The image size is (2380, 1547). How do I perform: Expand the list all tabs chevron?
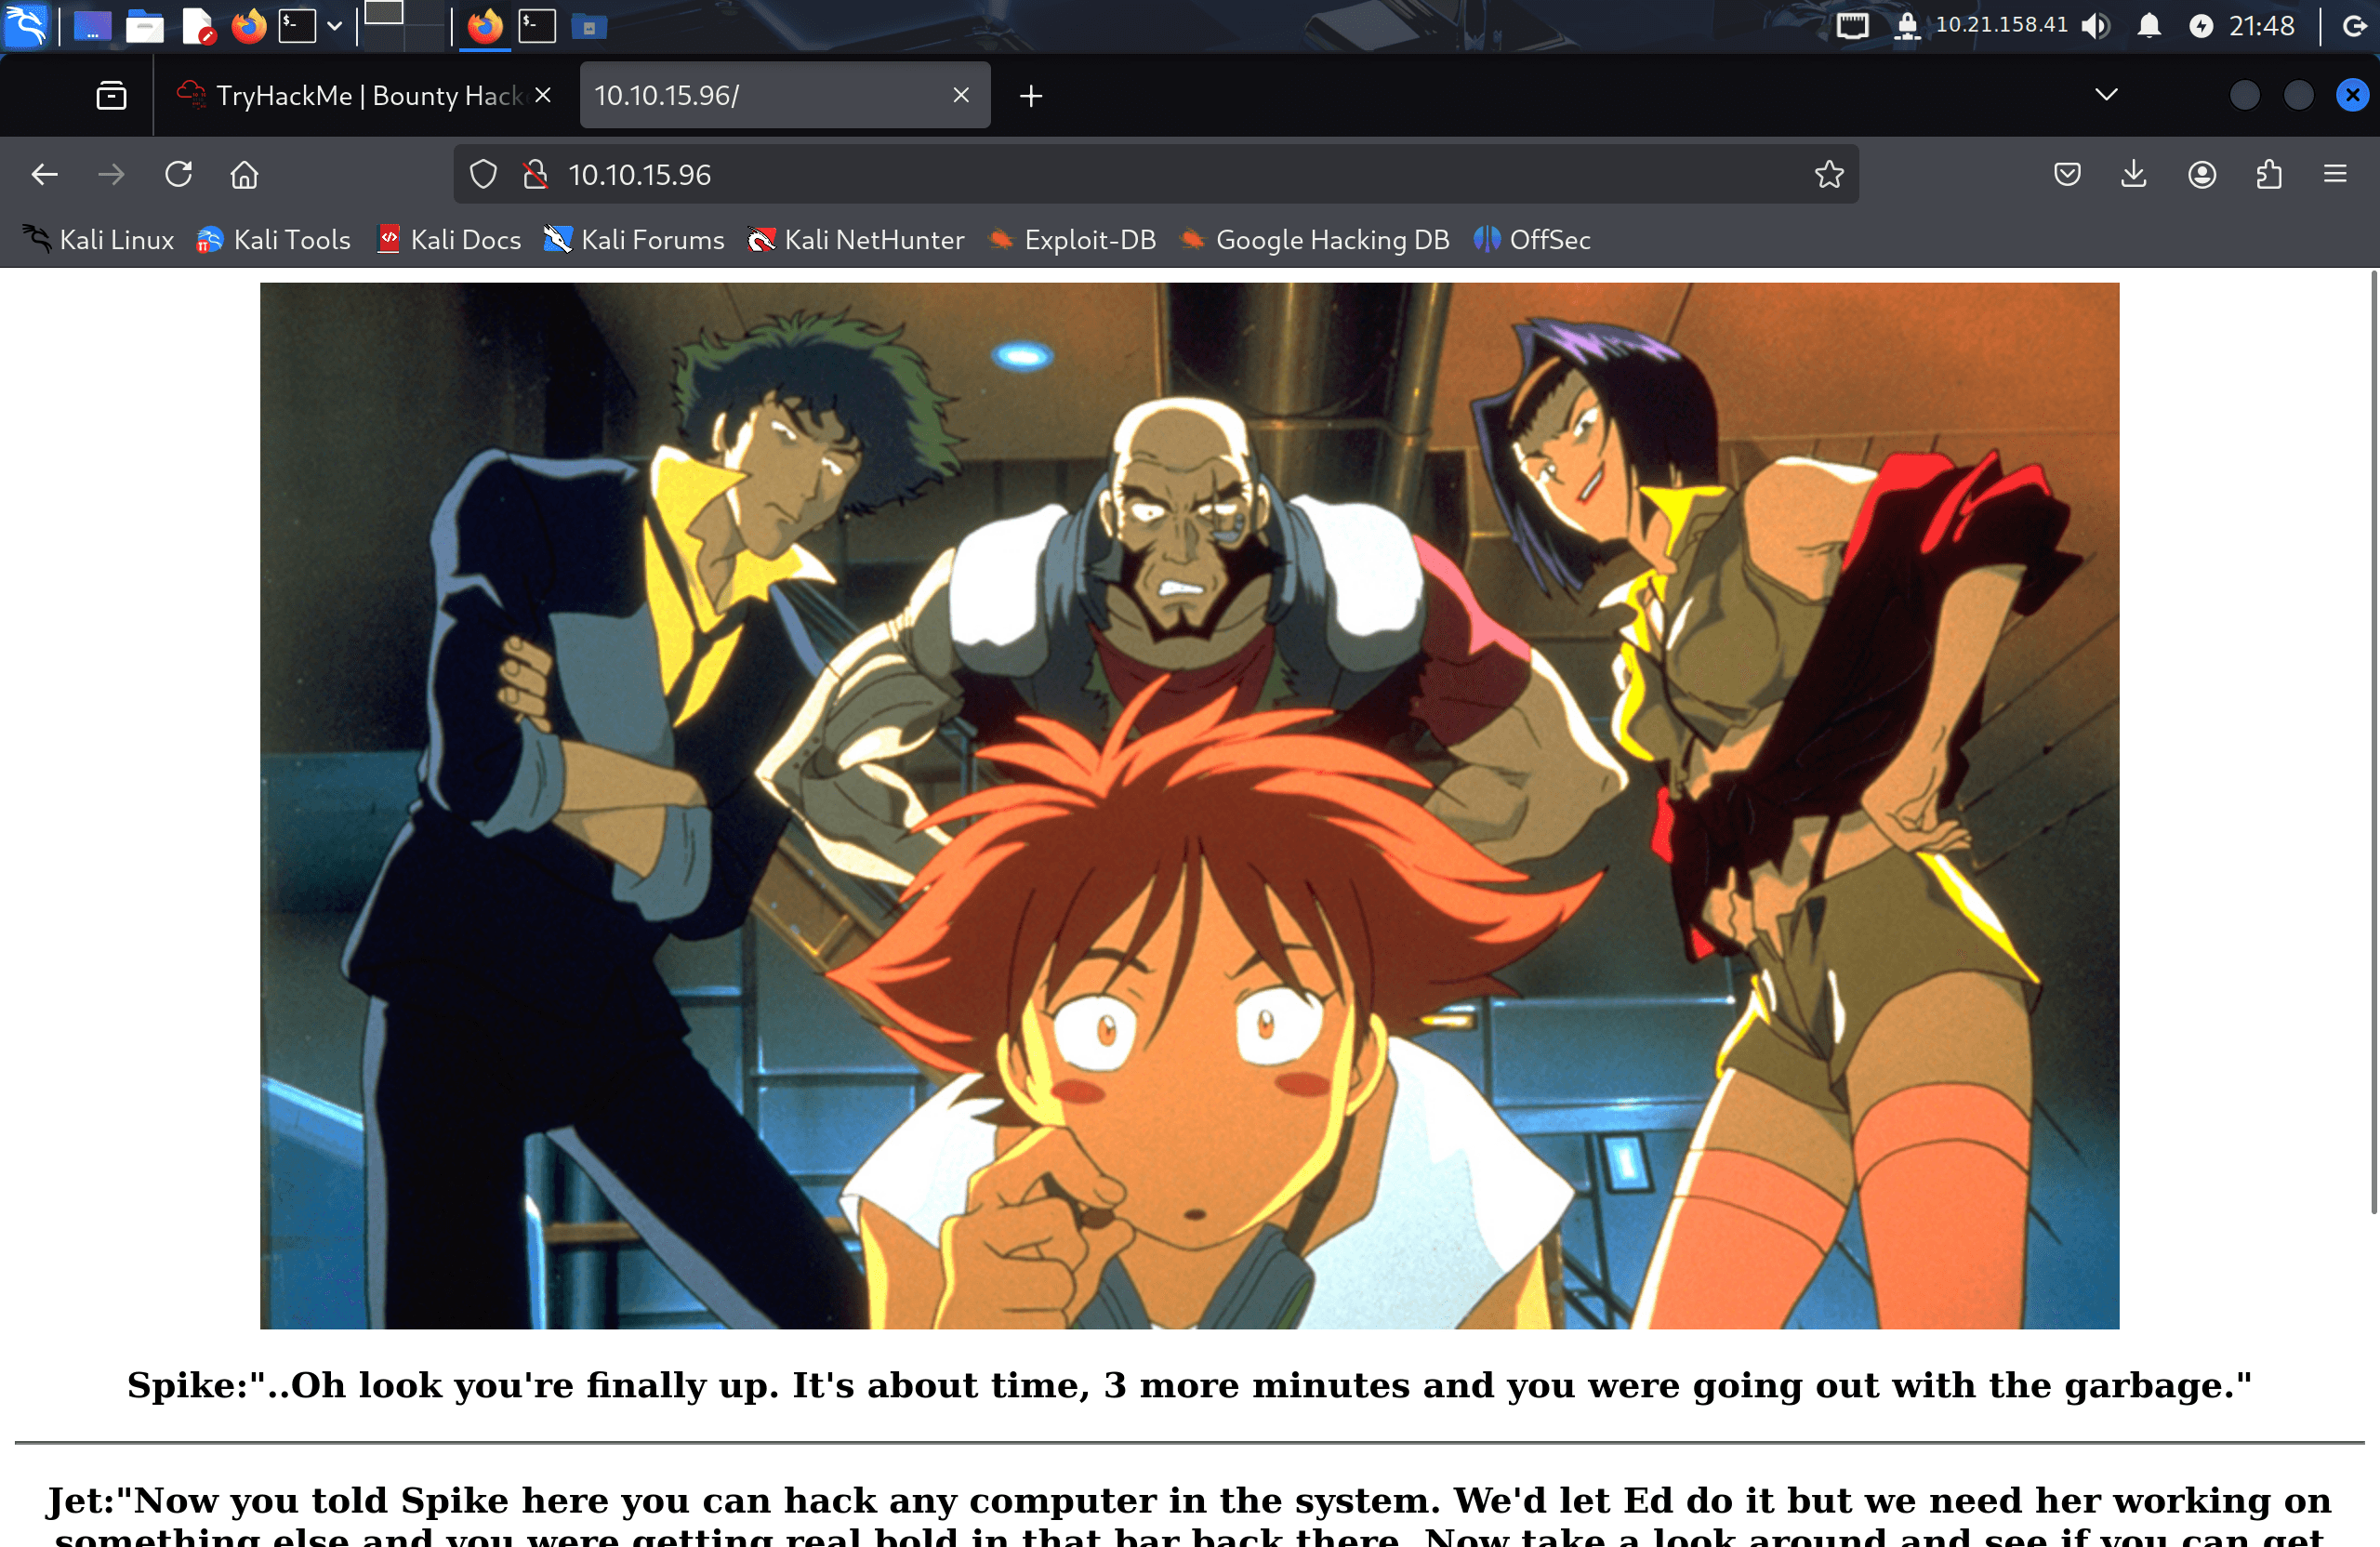[2106, 95]
